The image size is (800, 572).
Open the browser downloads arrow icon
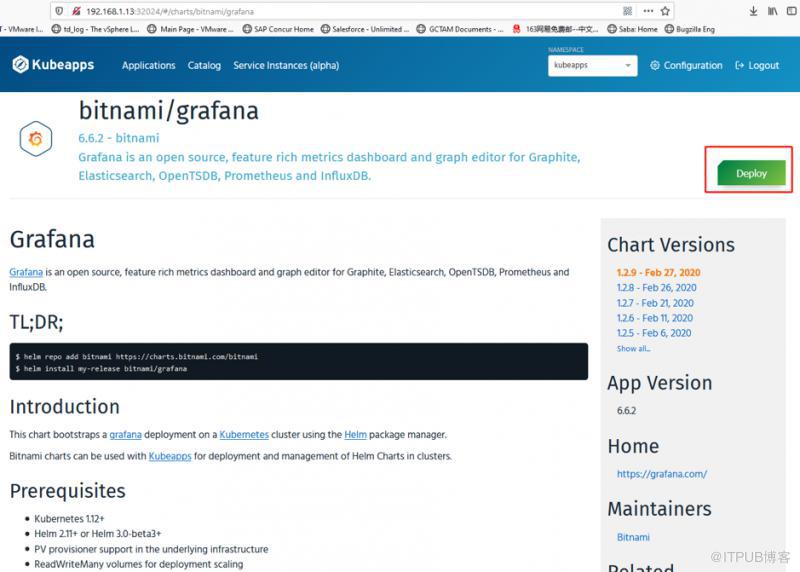(x=753, y=11)
